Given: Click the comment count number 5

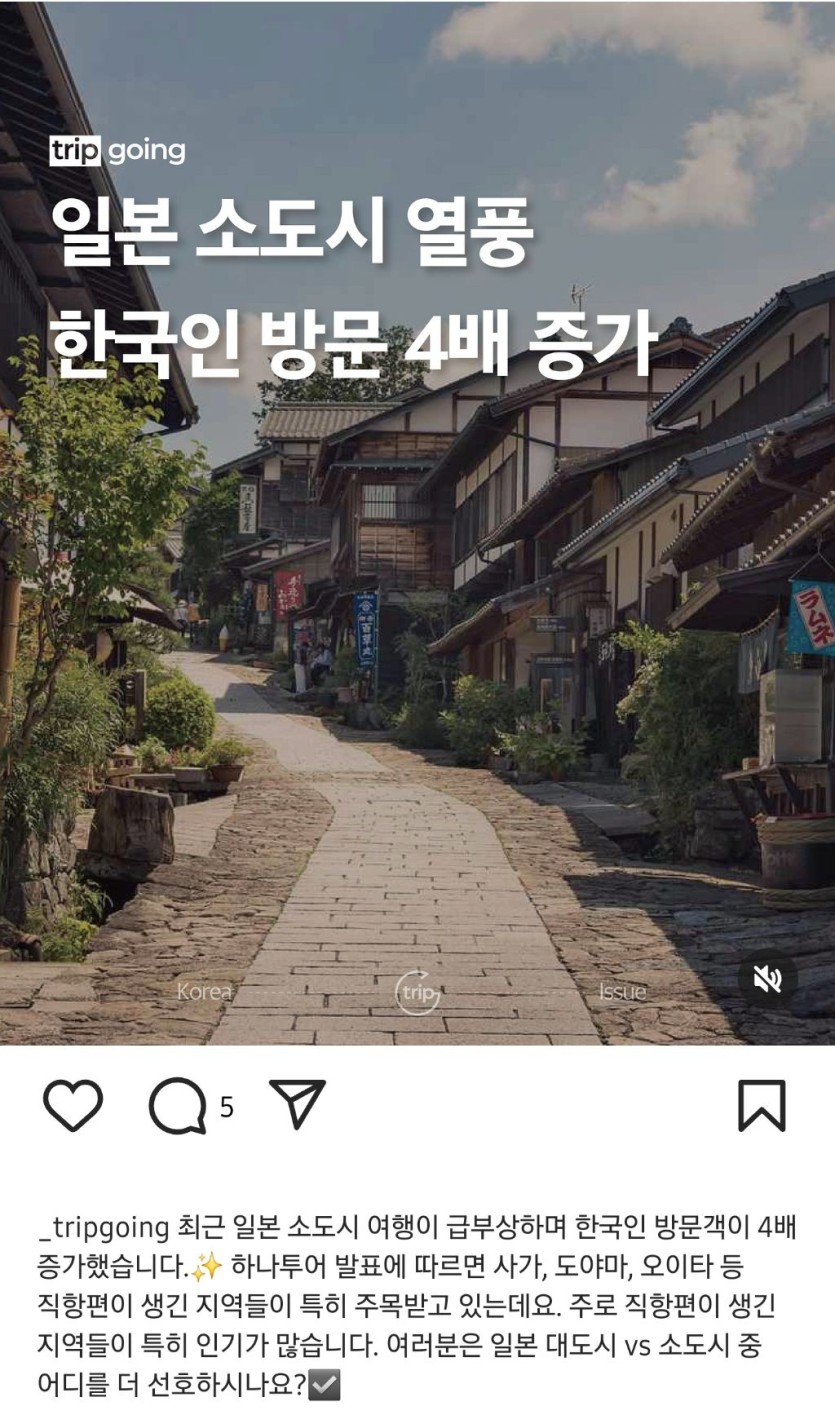Looking at the screenshot, I should 226,1107.
